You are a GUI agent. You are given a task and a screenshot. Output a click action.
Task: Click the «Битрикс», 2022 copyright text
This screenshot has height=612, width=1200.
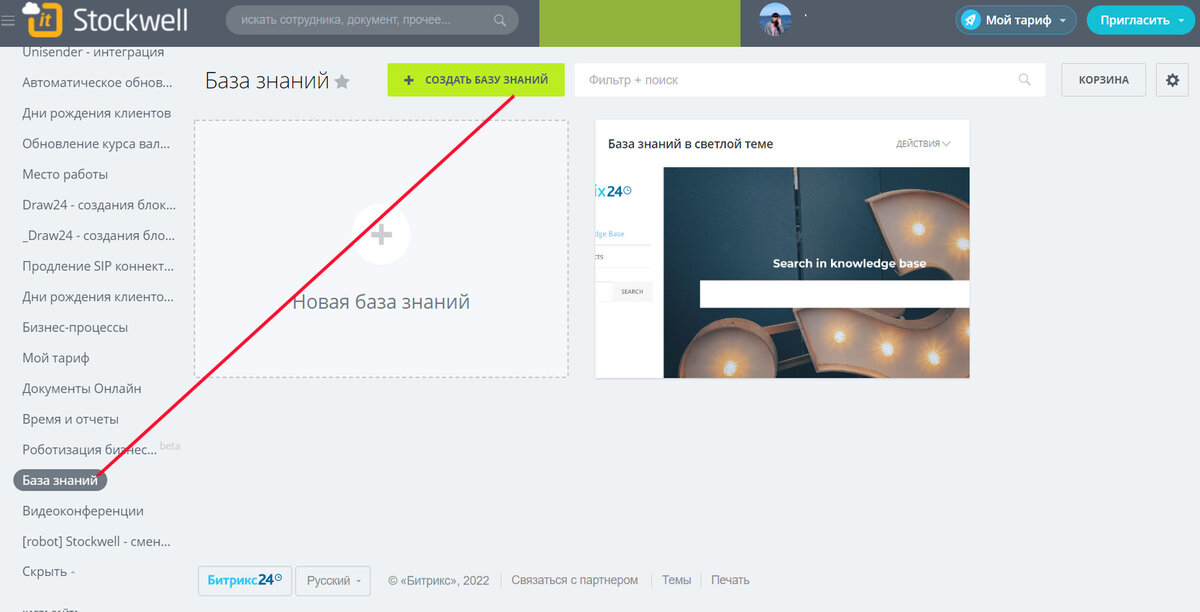click(x=438, y=580)
